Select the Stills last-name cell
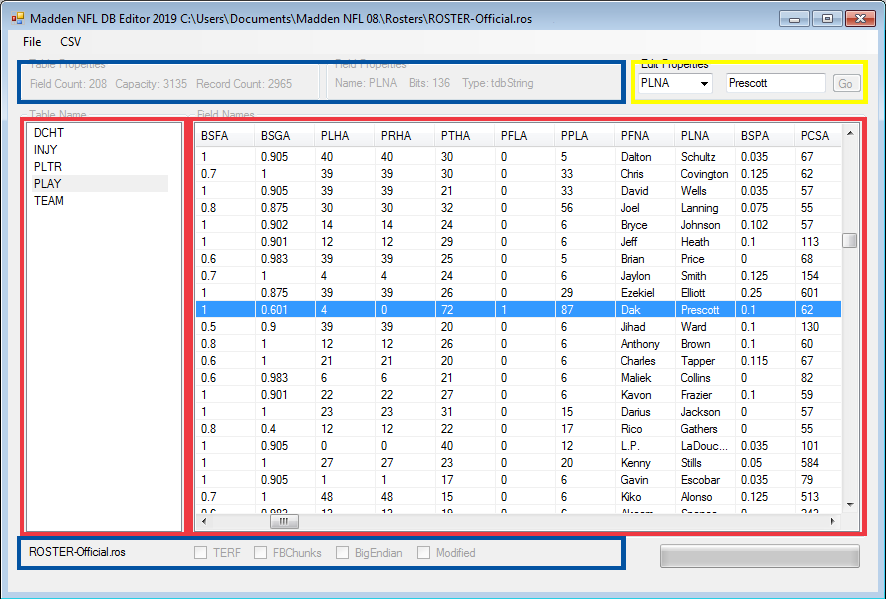The width and height of the screenshot is (886, 599). pyautogui.click(x=705, y=463)
